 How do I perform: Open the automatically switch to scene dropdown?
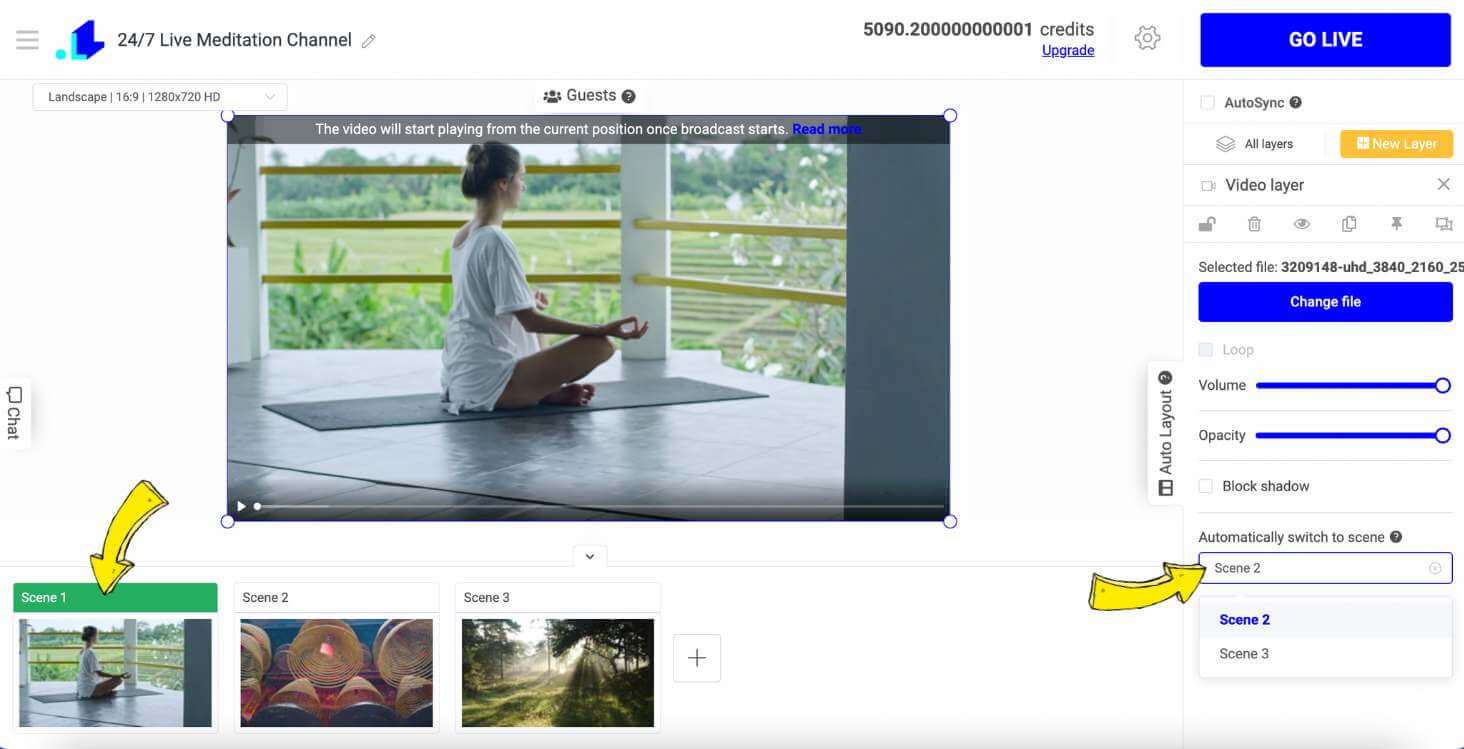tap(1325, 568)
